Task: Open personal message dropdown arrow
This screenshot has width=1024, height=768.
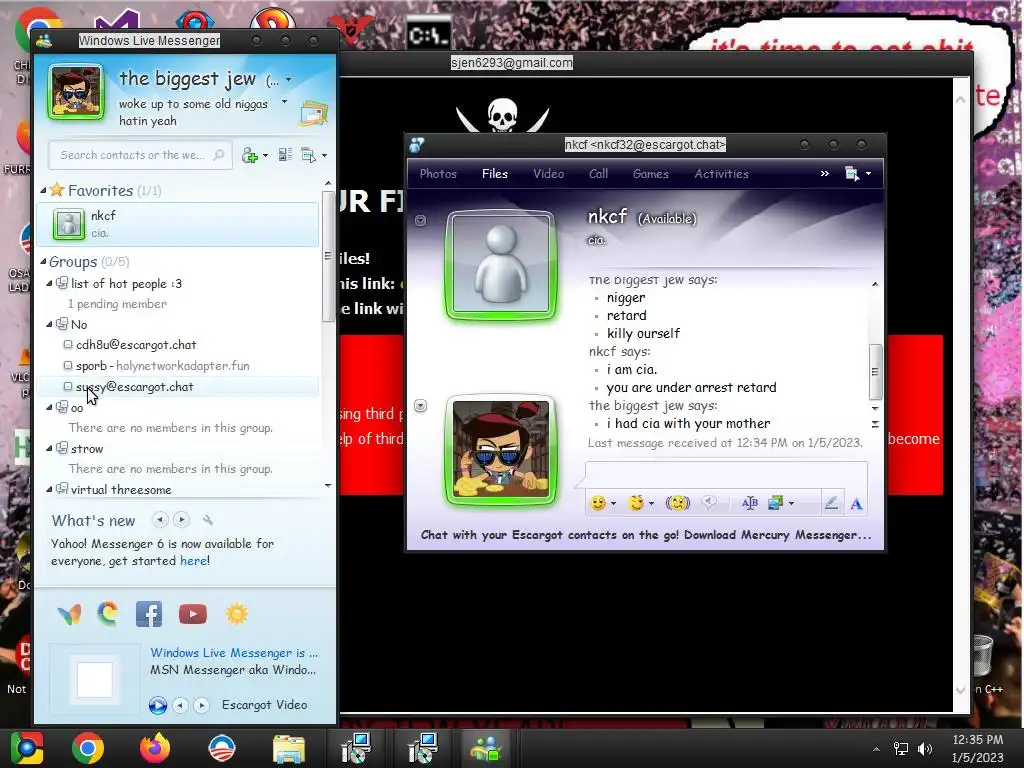Action: pos(285,102)
